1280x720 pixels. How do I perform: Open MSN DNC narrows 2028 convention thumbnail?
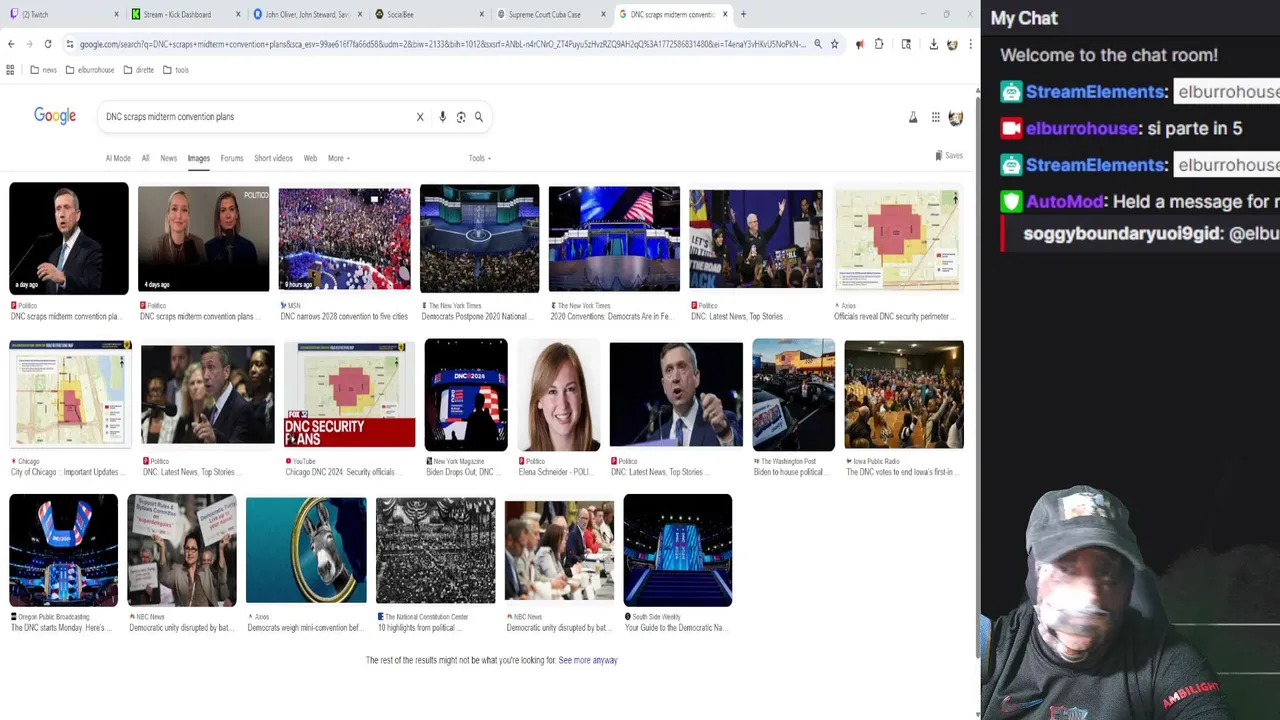[344, 239]
